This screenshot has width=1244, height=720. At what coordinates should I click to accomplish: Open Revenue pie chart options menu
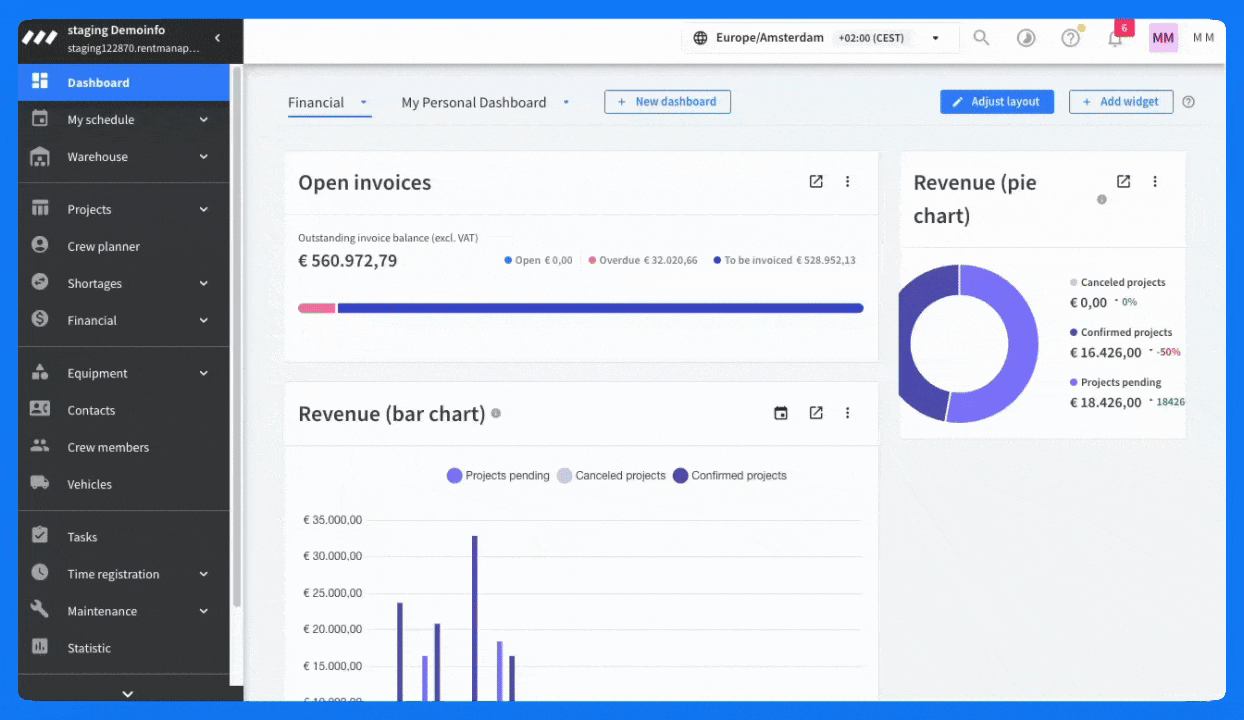pyautogui.click(x=1155, y=182)
